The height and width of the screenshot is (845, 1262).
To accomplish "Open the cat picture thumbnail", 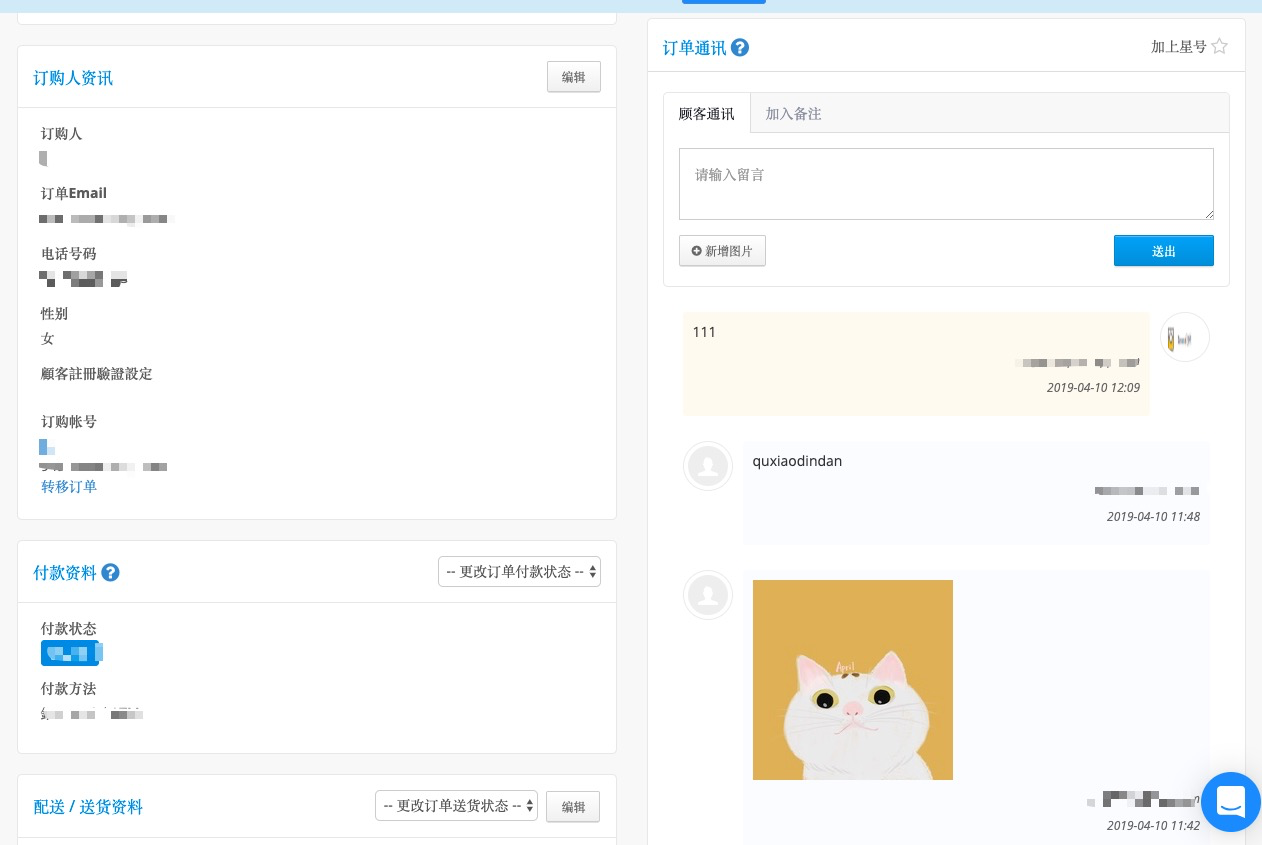I will [853, 680].
